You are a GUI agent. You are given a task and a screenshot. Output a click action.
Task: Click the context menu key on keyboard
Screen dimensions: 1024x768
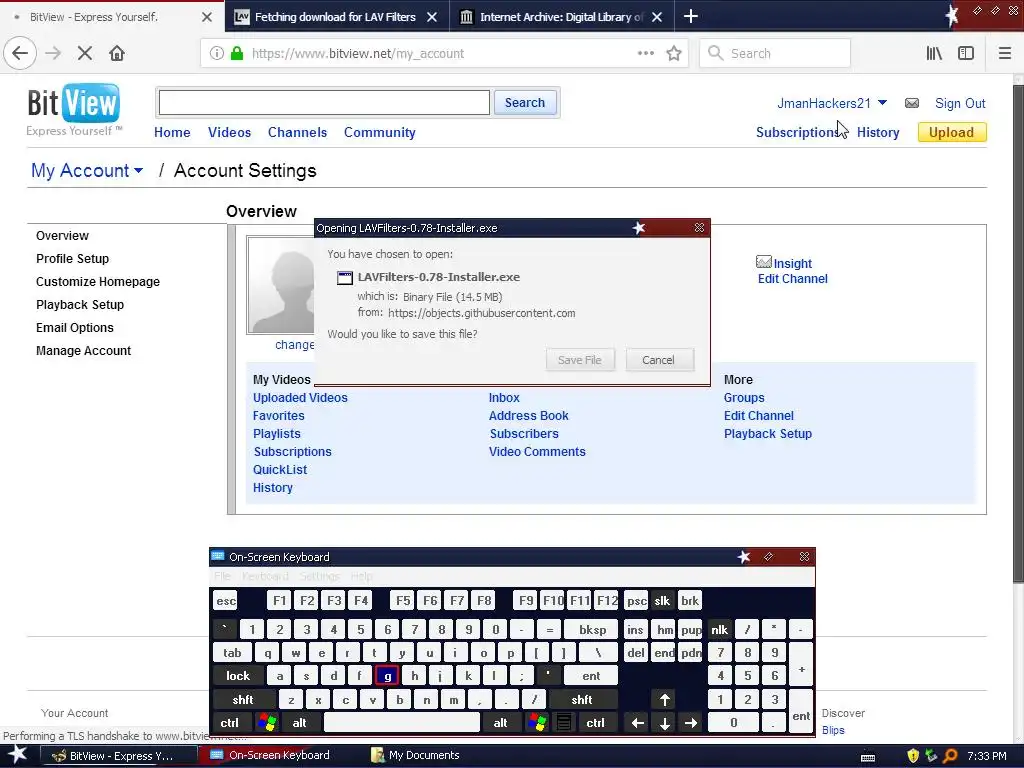pyautogui.click(x=564, y=723)
